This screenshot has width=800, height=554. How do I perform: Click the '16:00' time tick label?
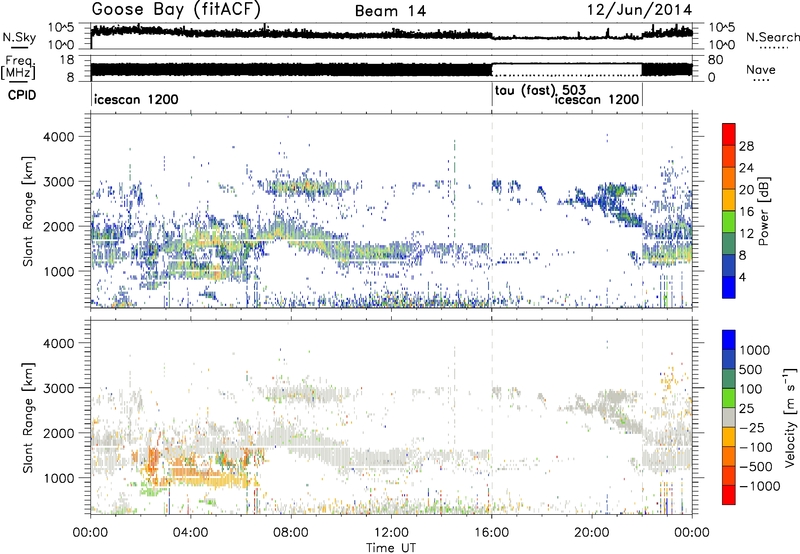pyautogui.click(x=492, y=533)
